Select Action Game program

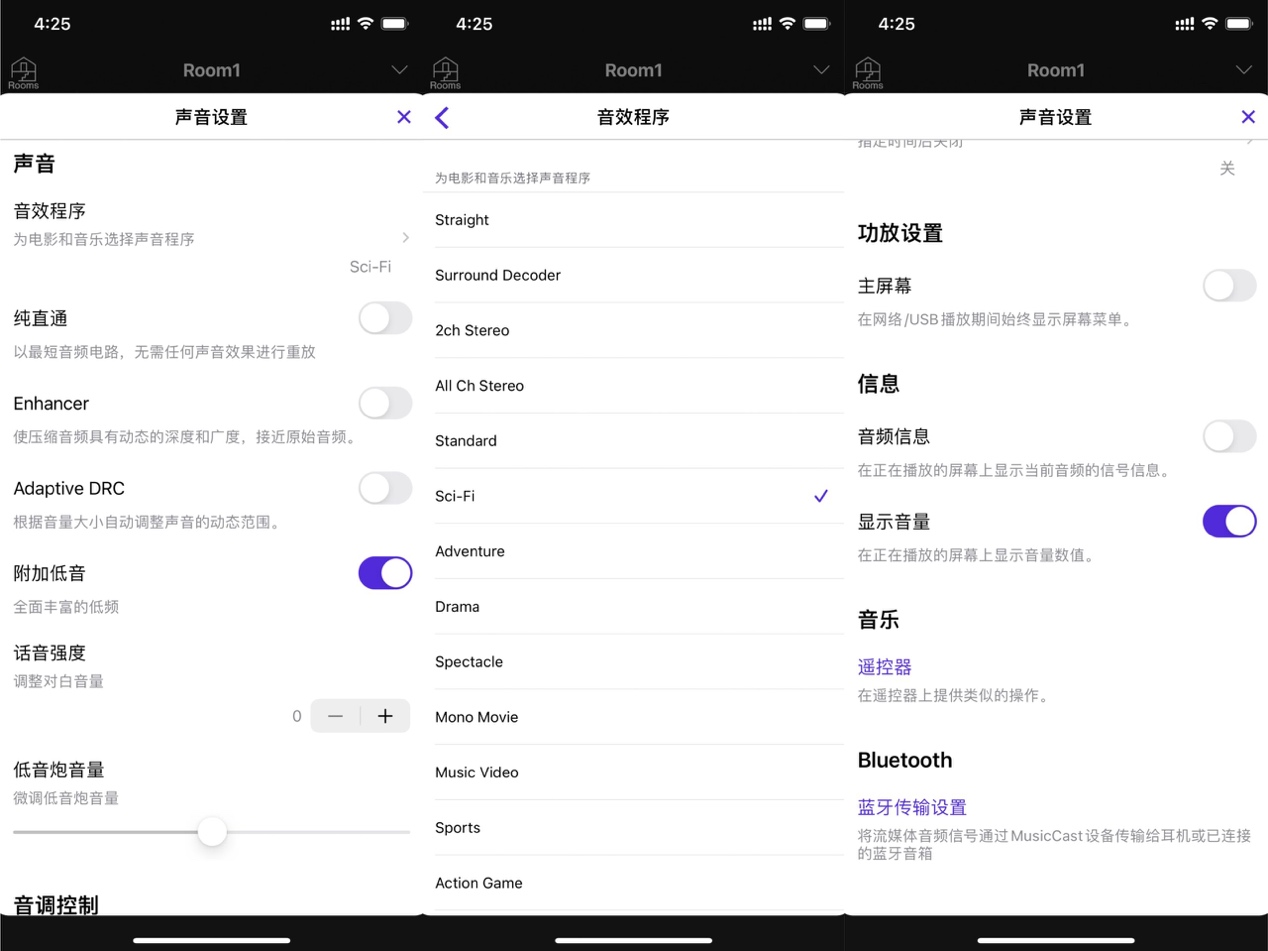pyautogui.click(x=633, y=883)
